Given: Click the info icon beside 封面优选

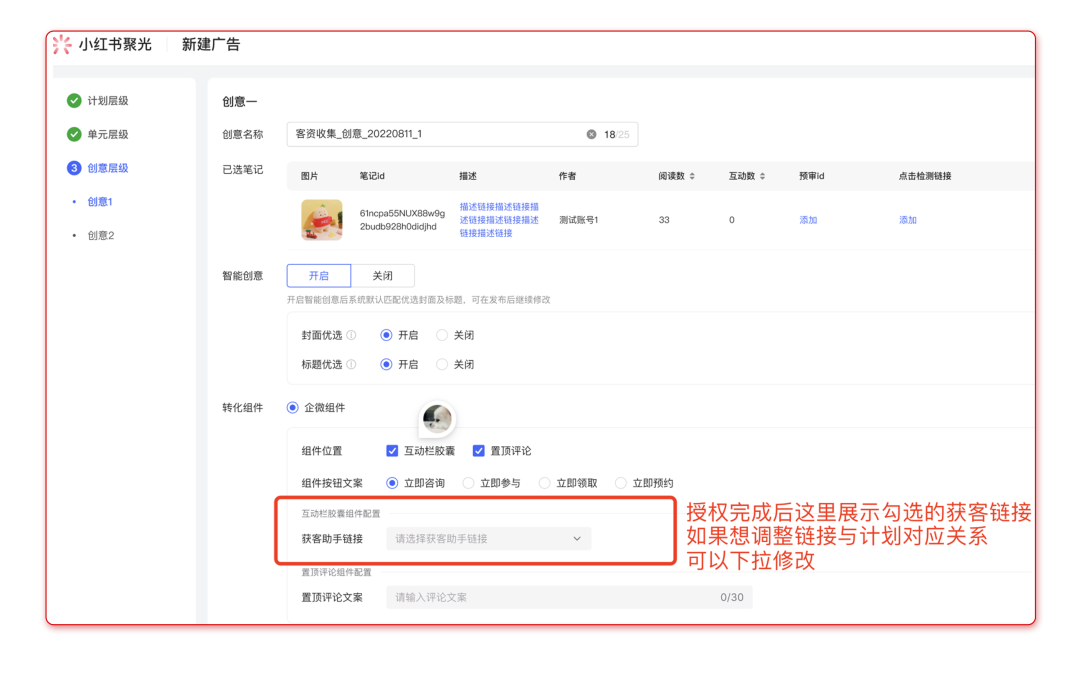Looking at the screenshot, I should click(351, 336).
